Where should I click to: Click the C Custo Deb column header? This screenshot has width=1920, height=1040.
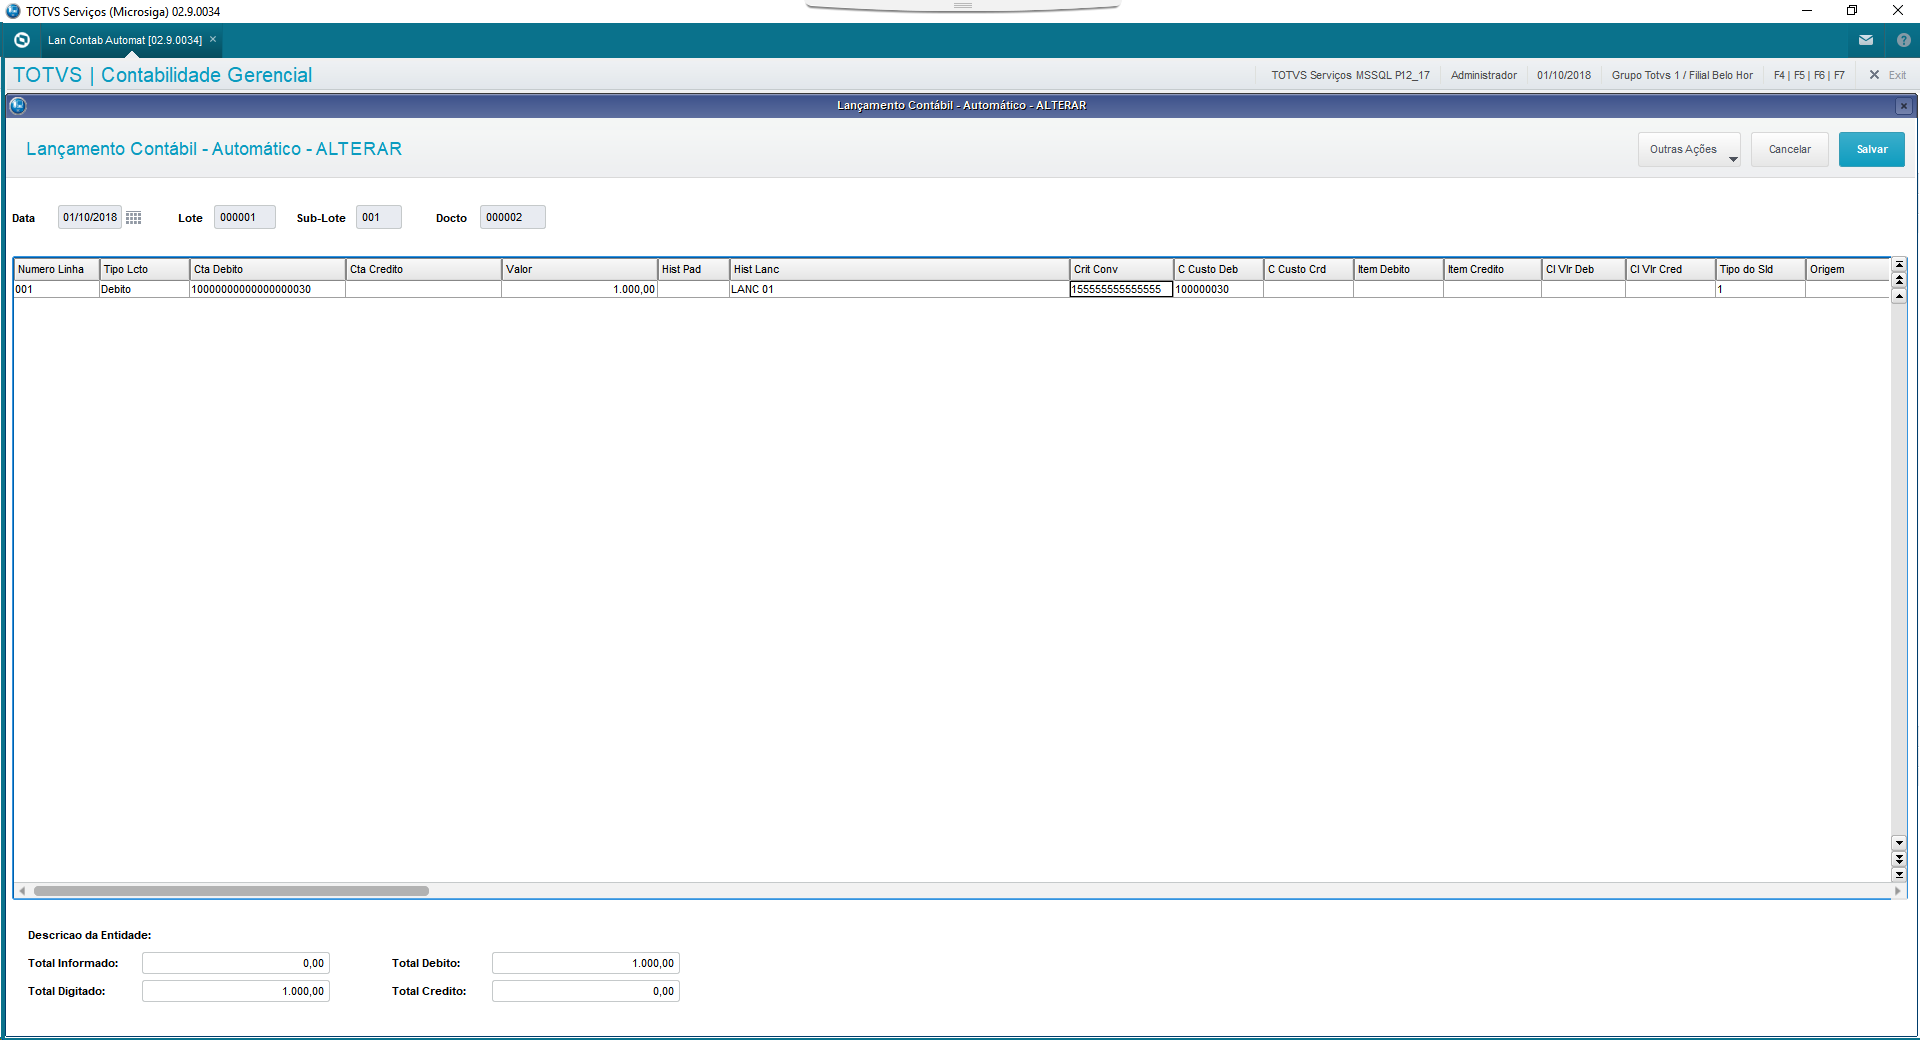(1219, 270)
